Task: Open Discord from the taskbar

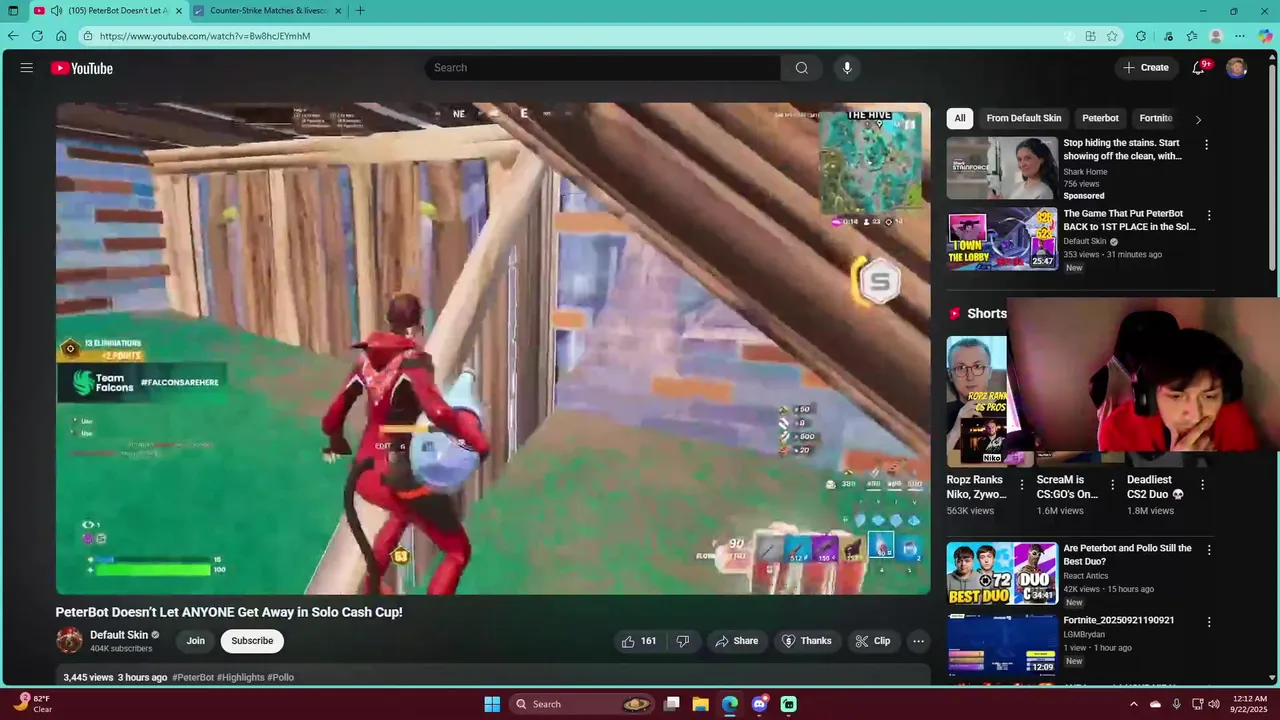Action: tap(759, 704)
